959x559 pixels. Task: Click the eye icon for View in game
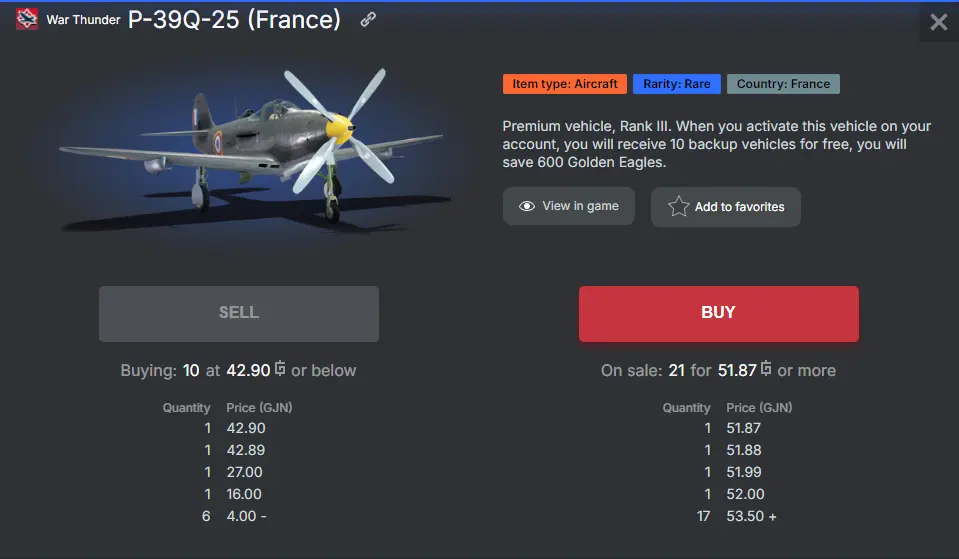tap(527, 207)
